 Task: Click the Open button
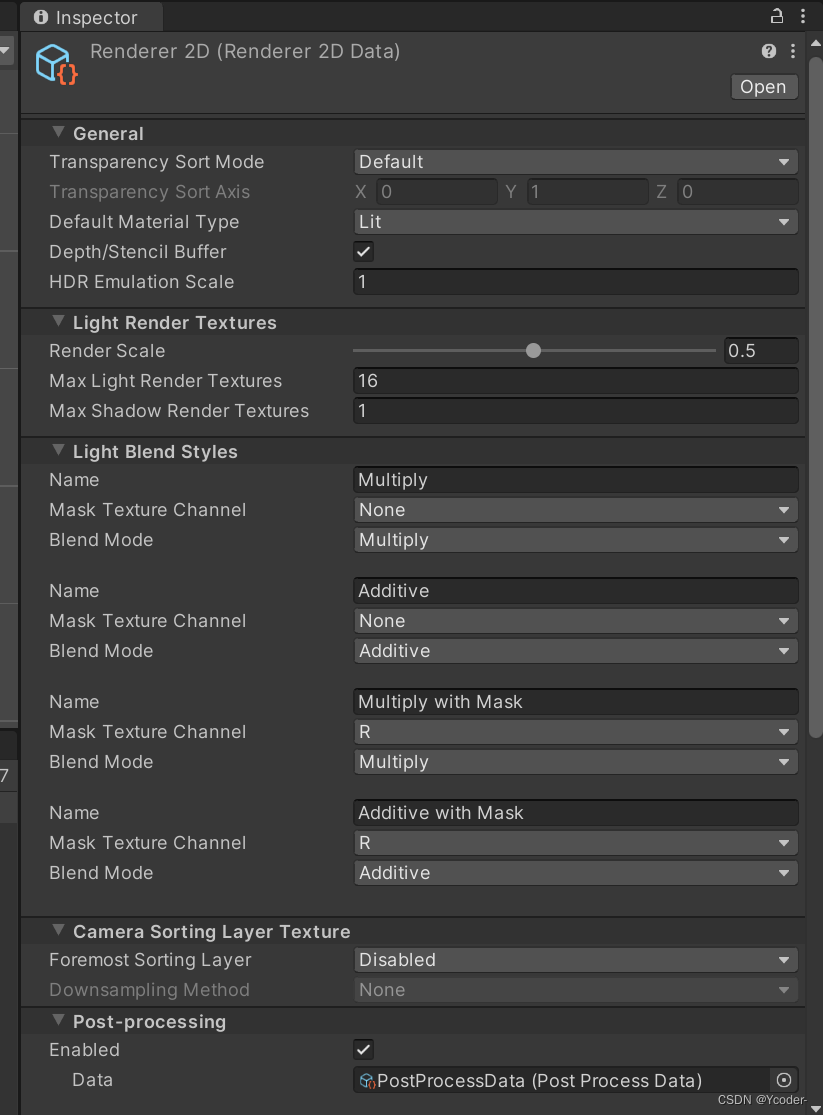(x=763, y=87)
